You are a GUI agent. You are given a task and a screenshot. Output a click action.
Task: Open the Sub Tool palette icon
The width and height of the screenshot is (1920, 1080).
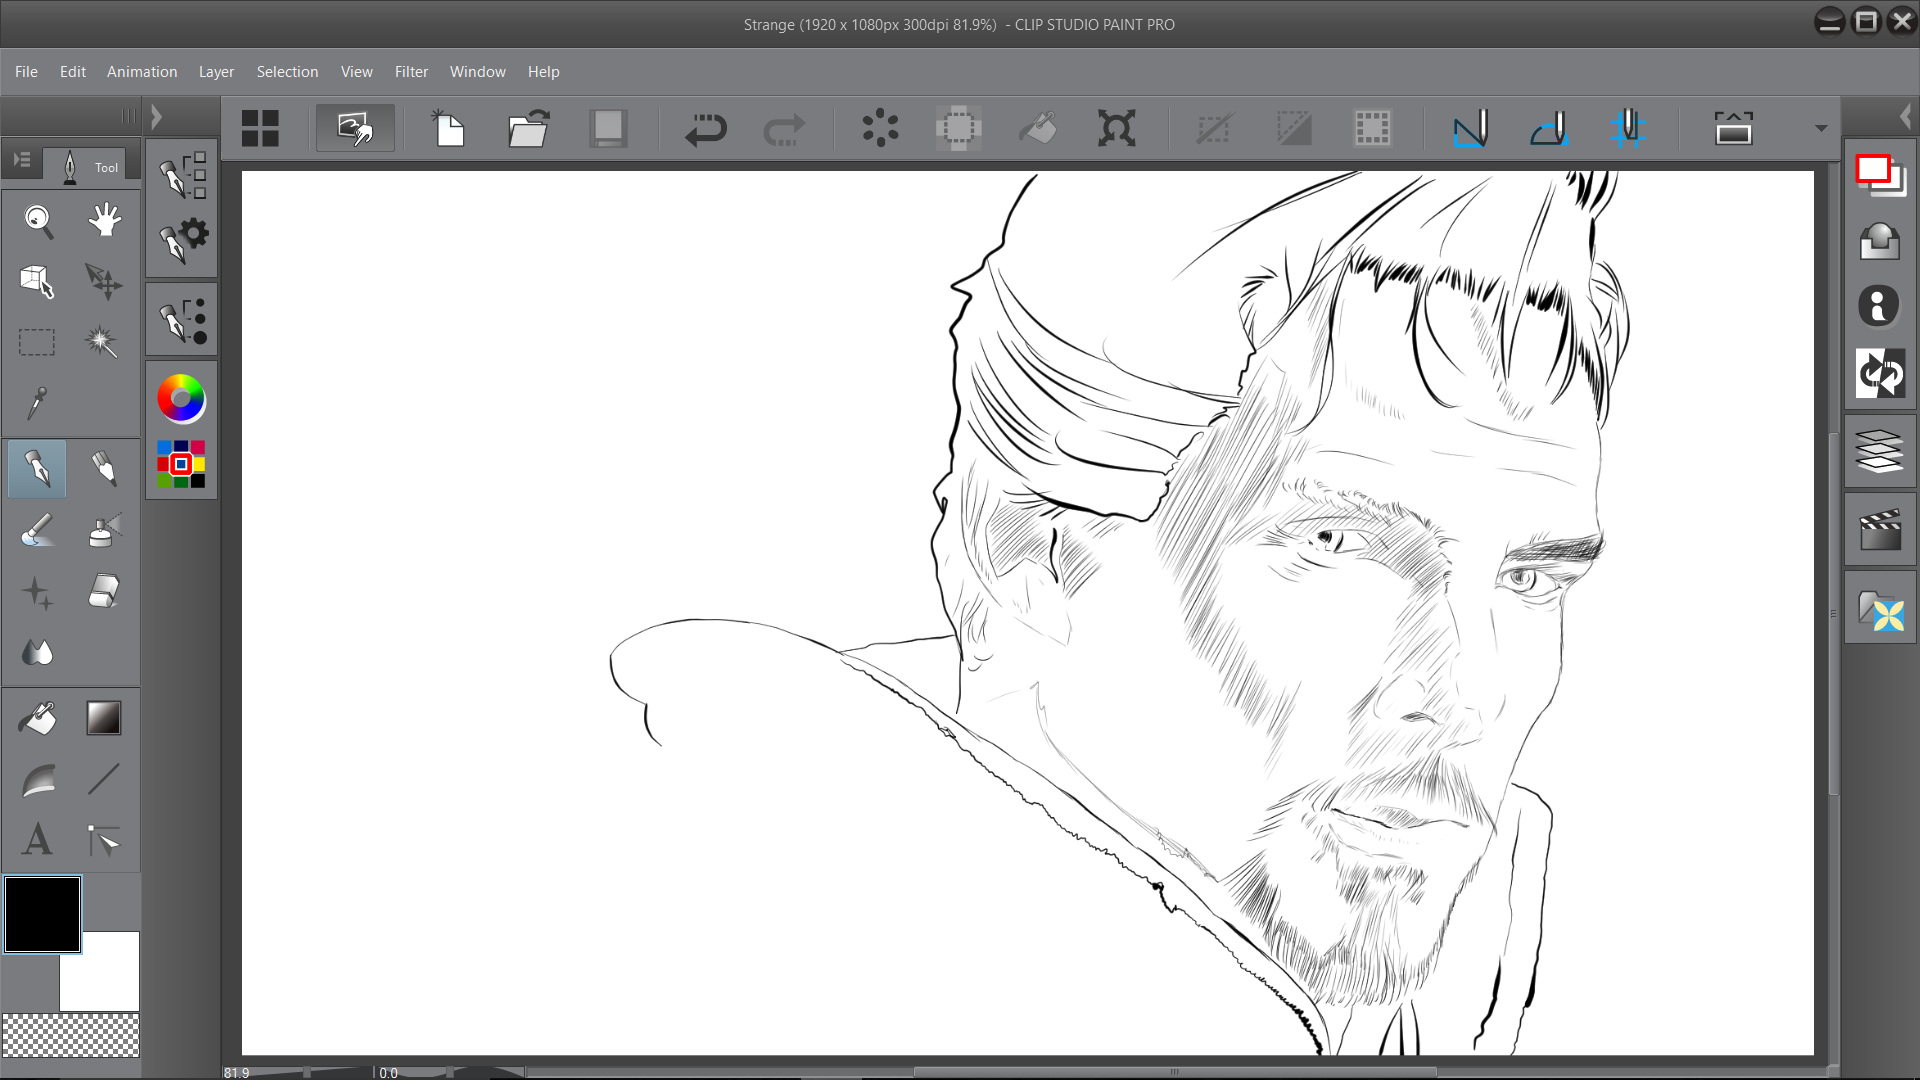[182, 175]
